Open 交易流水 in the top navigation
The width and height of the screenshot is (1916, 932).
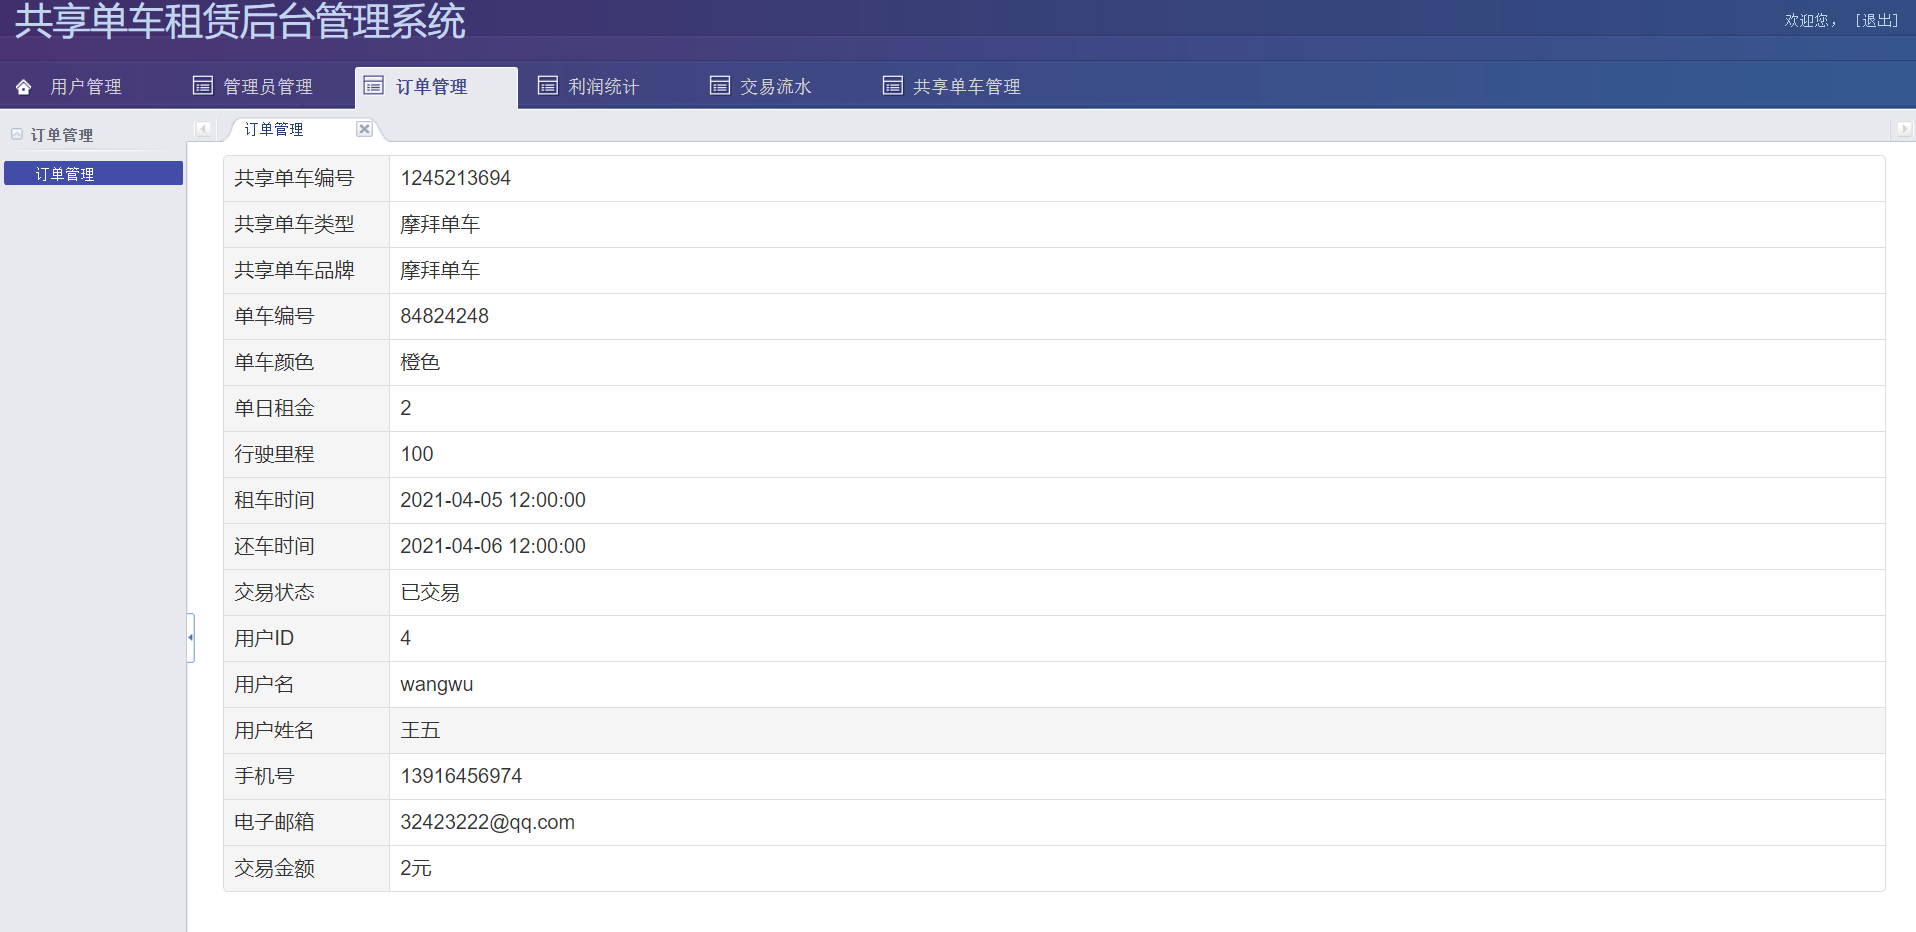point(776,87)
